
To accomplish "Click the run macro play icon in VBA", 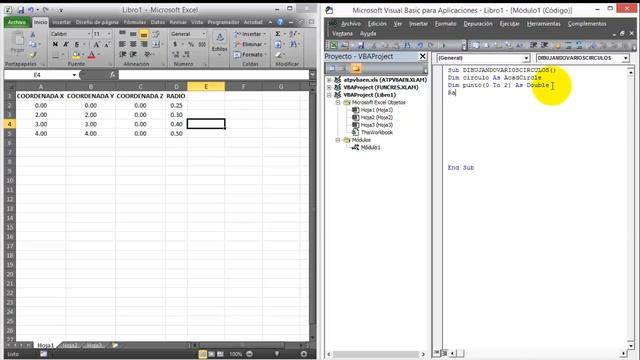I will tap(444, 45).
